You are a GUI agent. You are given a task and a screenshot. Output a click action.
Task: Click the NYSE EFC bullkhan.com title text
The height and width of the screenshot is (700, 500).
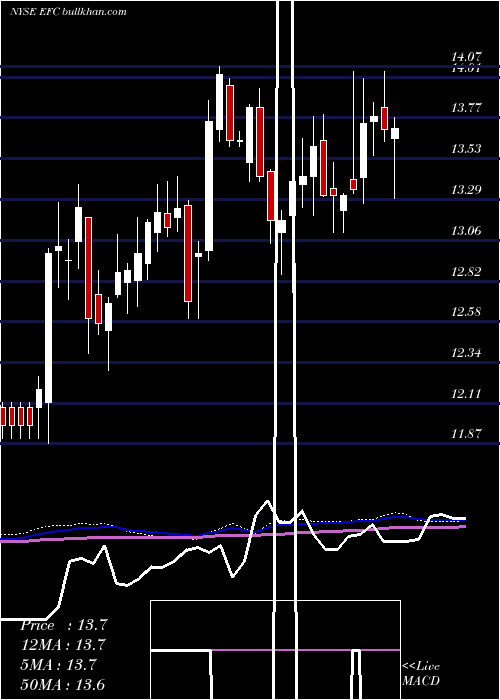68,11
